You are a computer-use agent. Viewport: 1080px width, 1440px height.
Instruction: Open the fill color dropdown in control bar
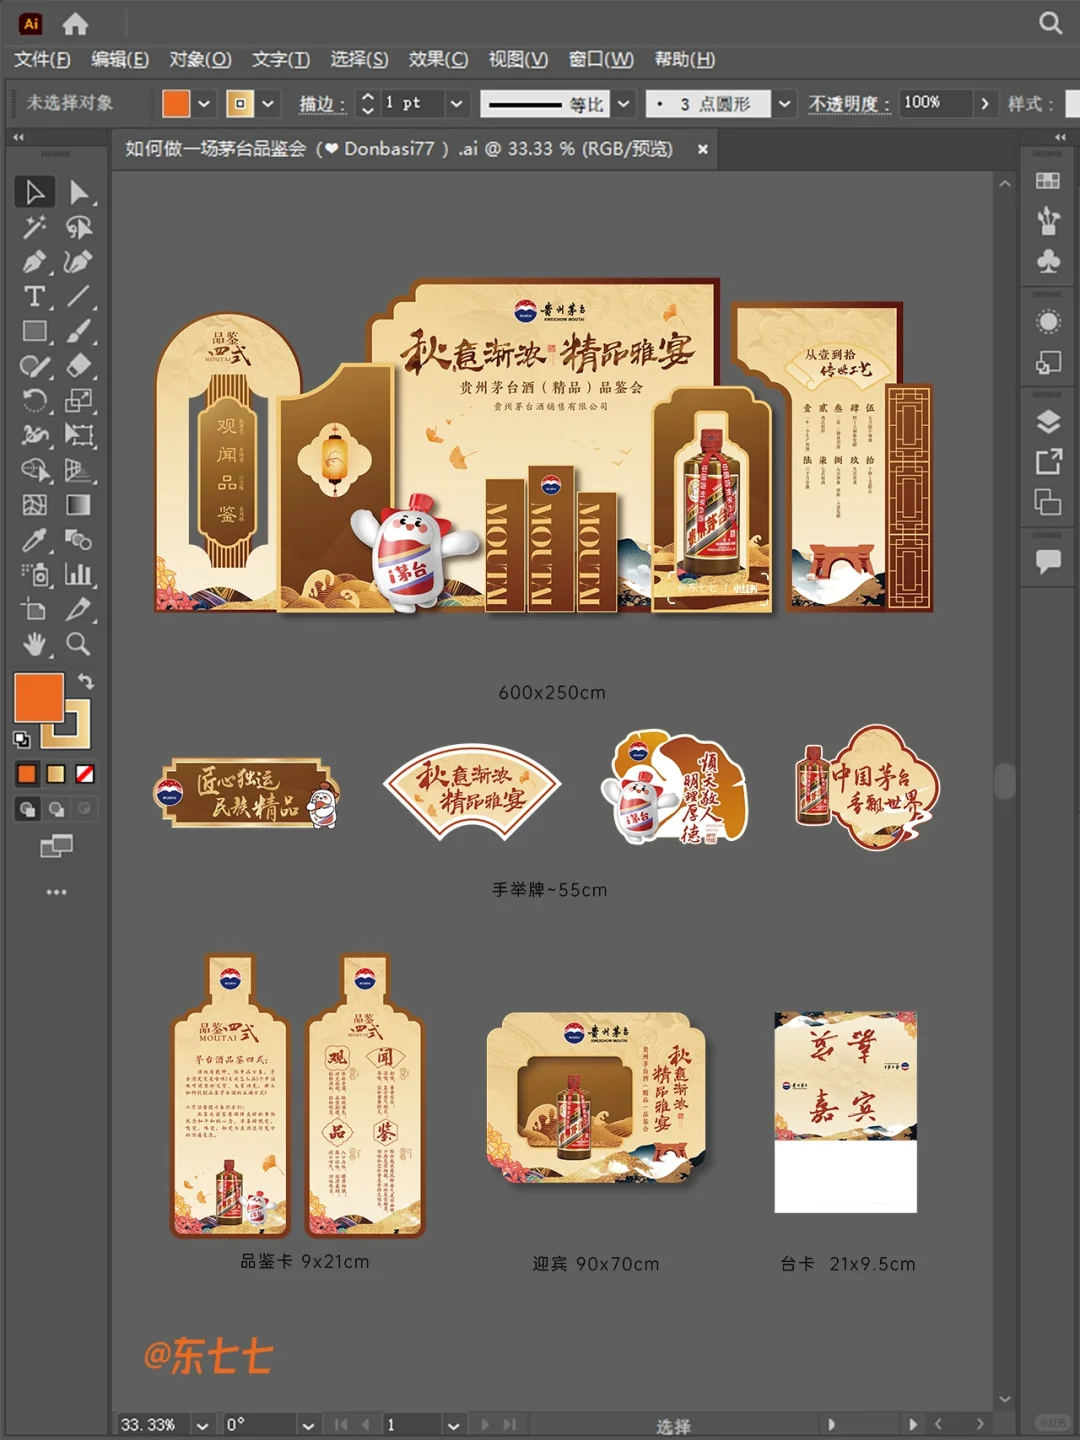[205, 103]
